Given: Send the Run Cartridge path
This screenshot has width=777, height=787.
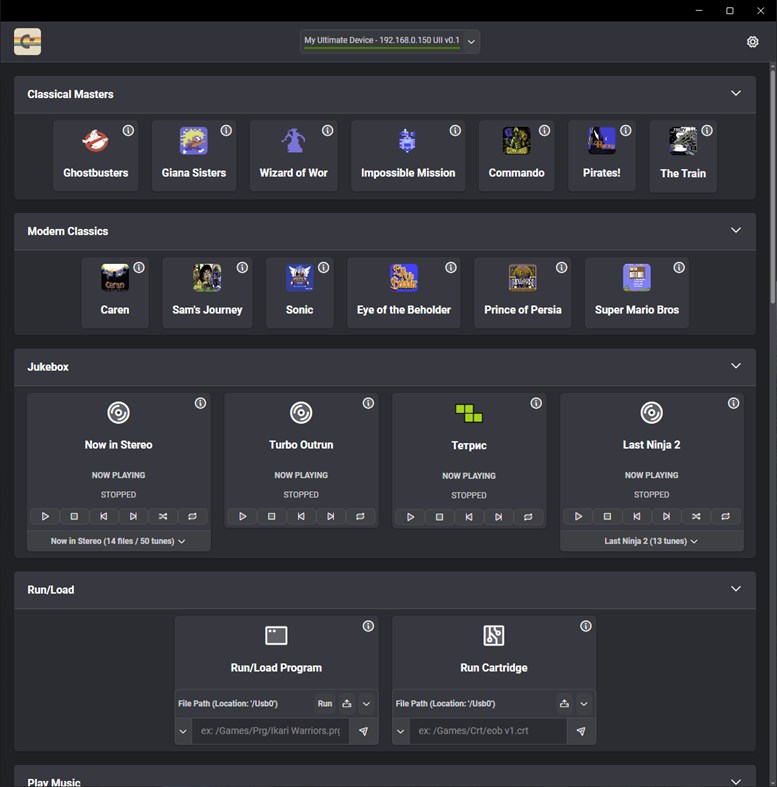Looking at the screenshot, I should pos(581,731).
